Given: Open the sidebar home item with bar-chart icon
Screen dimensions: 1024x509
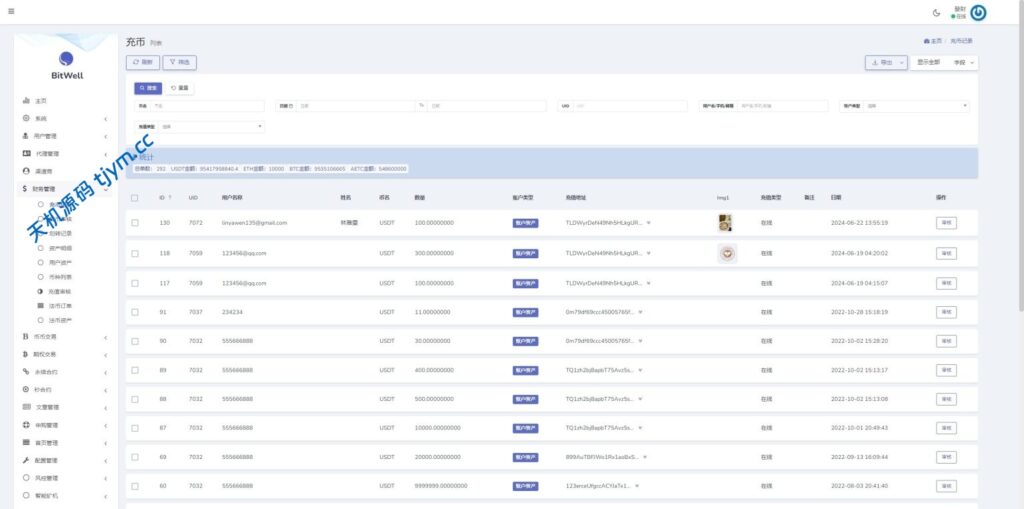Looking at the screenshot, I should pos(40,101).
